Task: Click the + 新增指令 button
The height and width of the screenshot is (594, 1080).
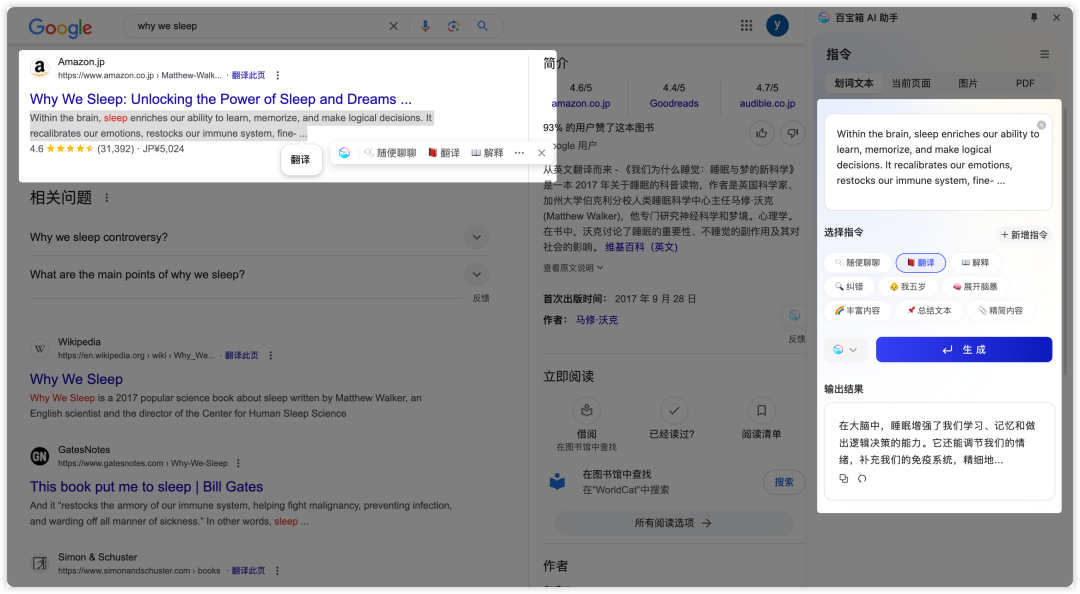Action: click(x=1024, y=235)
